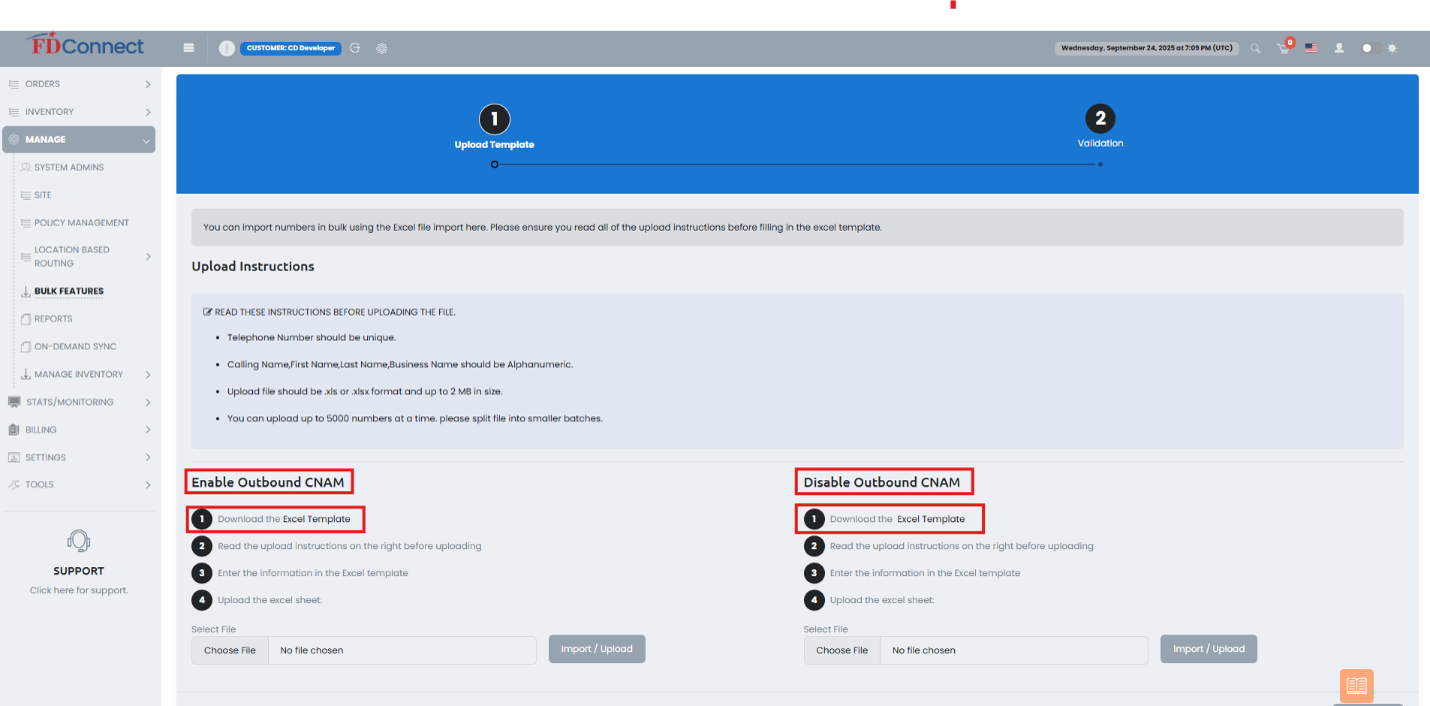Click the Tools wrench icon in the sidebar

pos(14,484)
